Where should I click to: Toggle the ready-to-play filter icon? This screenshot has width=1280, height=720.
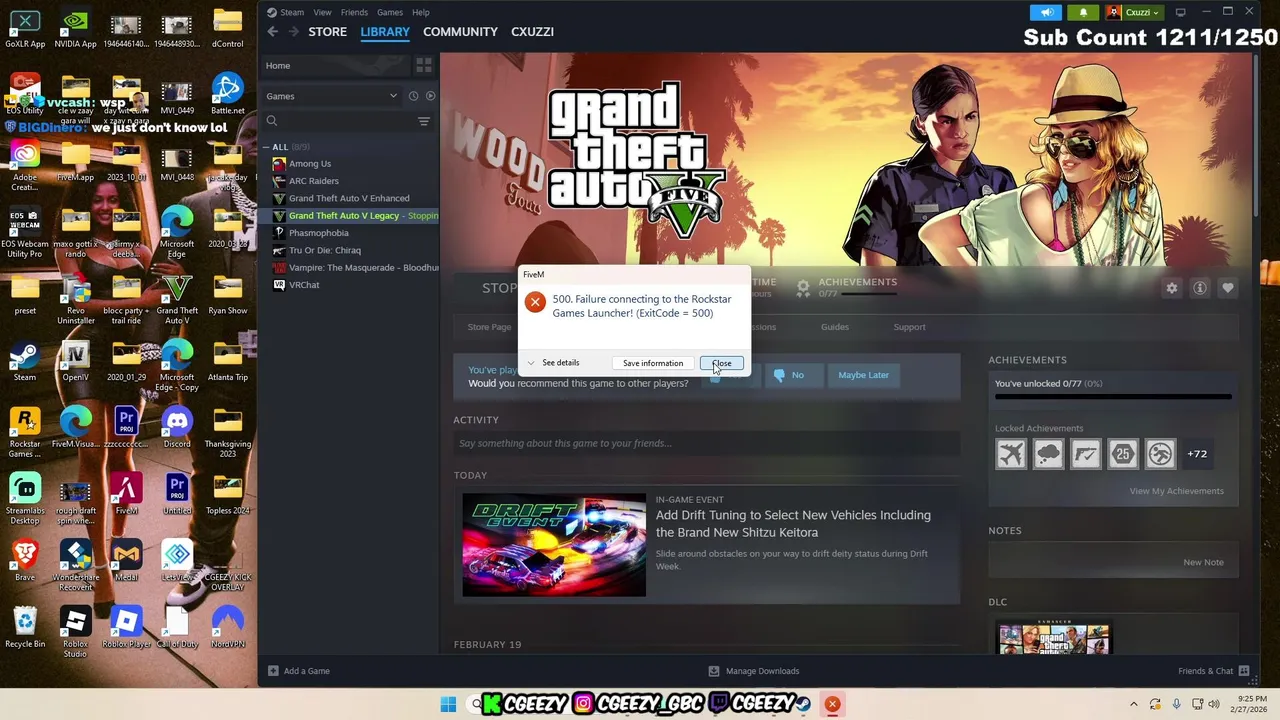430,96
